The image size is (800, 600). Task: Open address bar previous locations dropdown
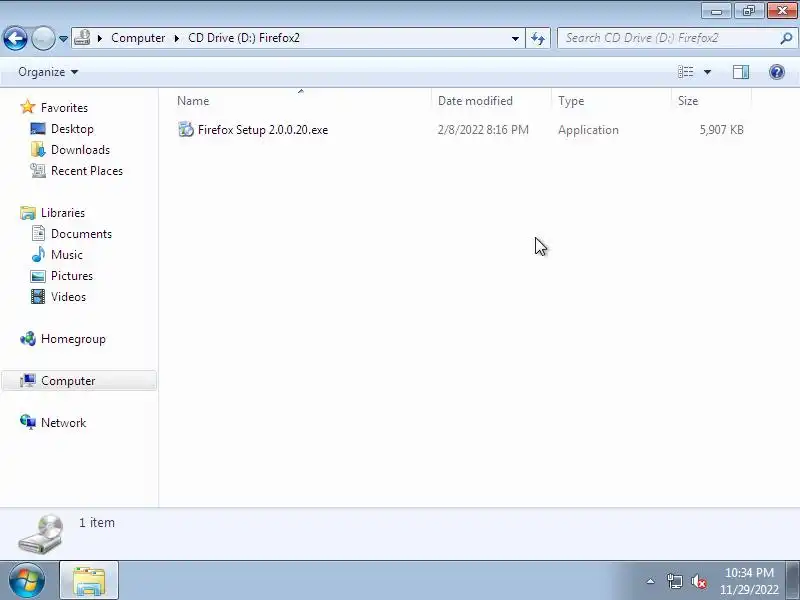(515, 38)
